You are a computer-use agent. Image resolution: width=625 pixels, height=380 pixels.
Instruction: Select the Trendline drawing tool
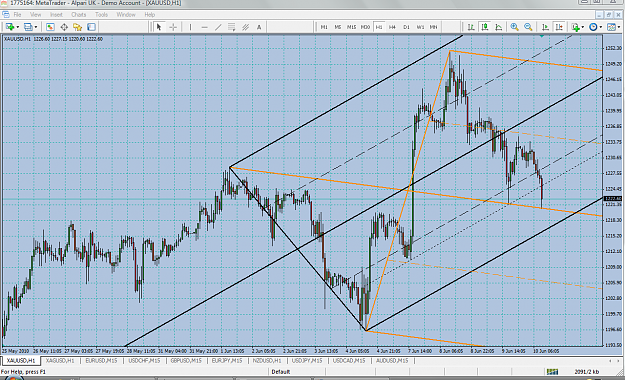[x=218, y=27]
